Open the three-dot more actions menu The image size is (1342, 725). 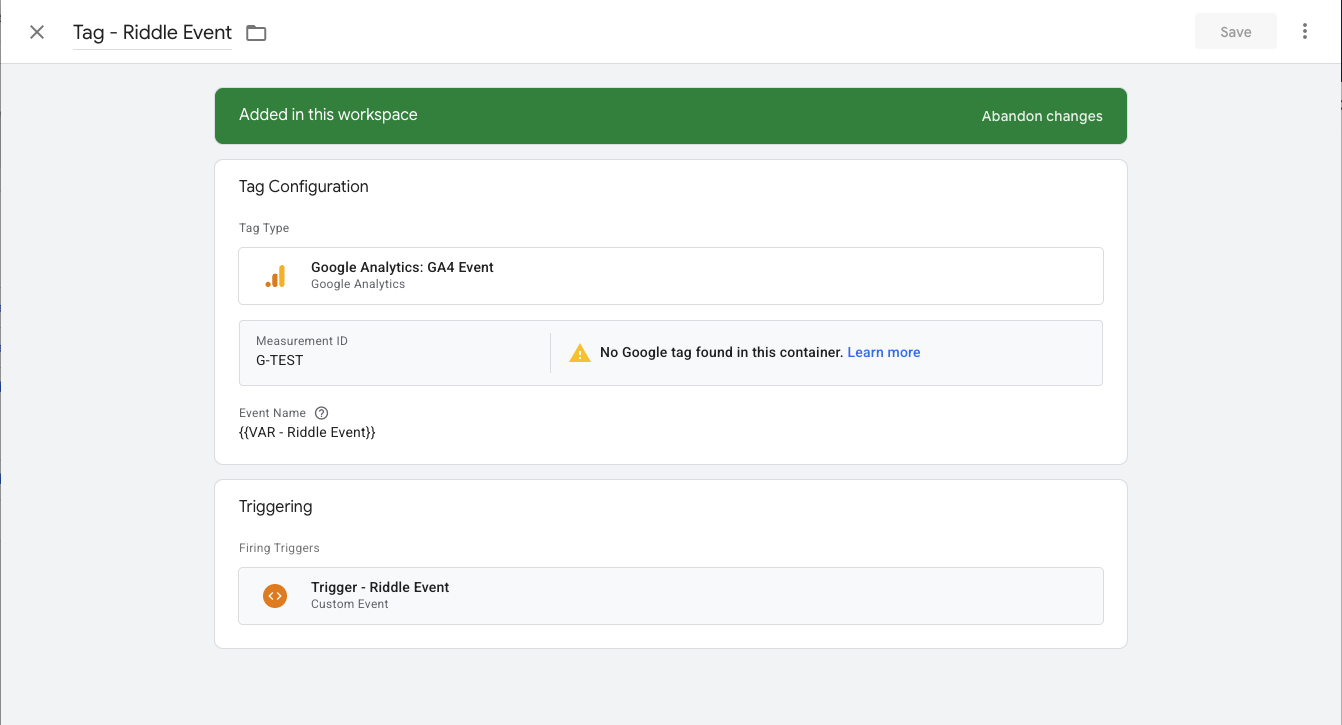coord(1304,32)
